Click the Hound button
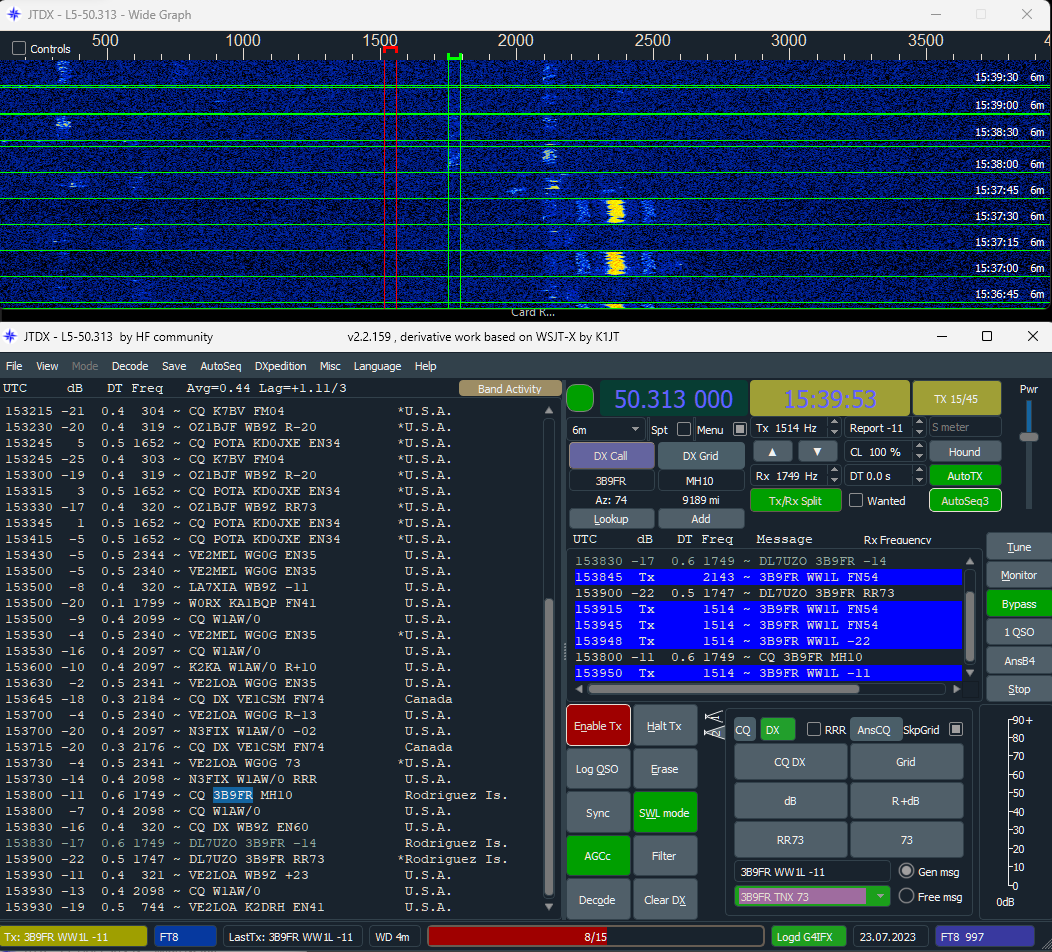The height and width of the screenshot is (952, 1052). coord(964,452)
